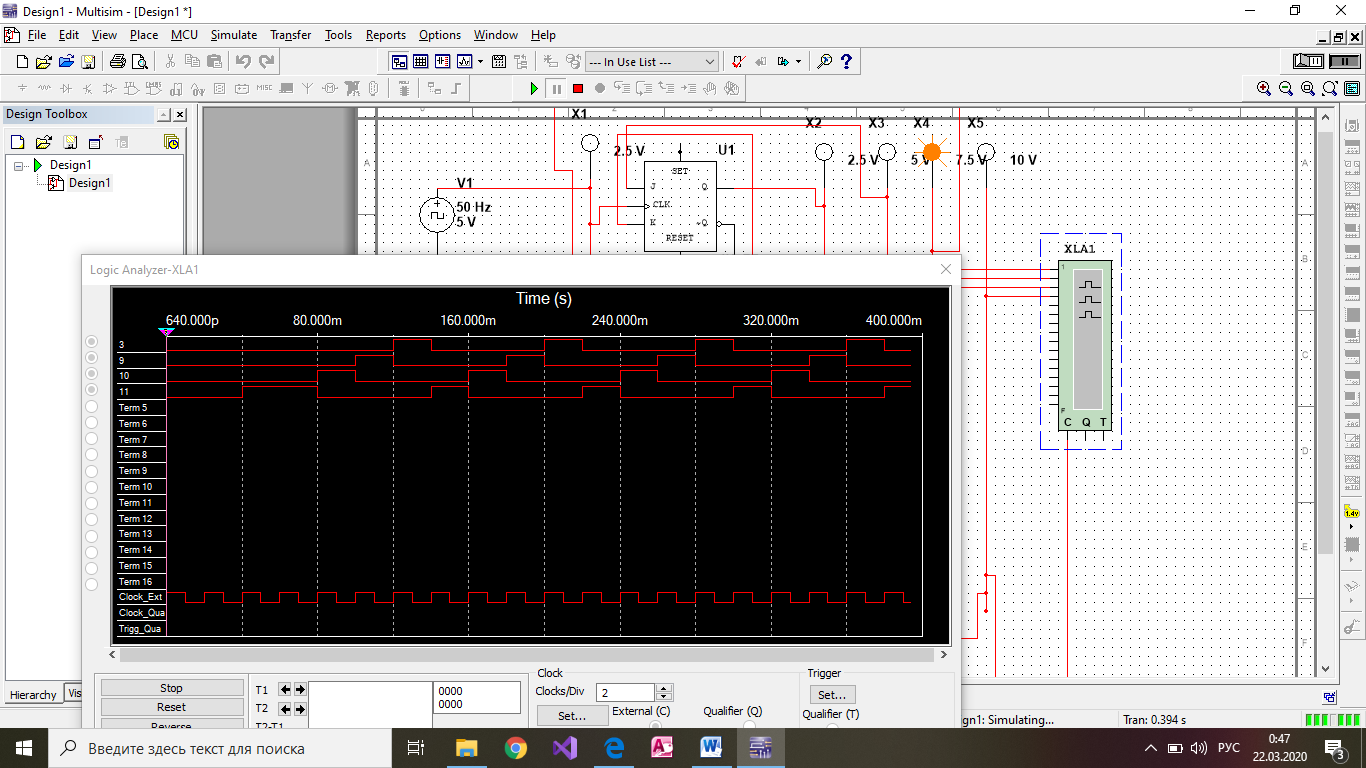1366x768 pixels.
Task: Run the Electrical Rules Check icon
Action: click(x=738, y=62)
